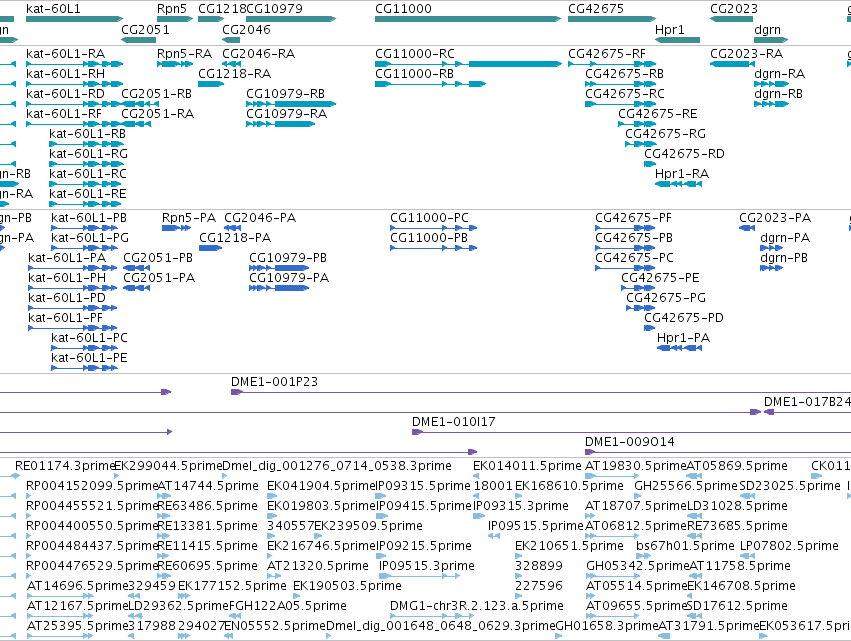Click transcript label kat-60L1-RG

pos(88,154)
